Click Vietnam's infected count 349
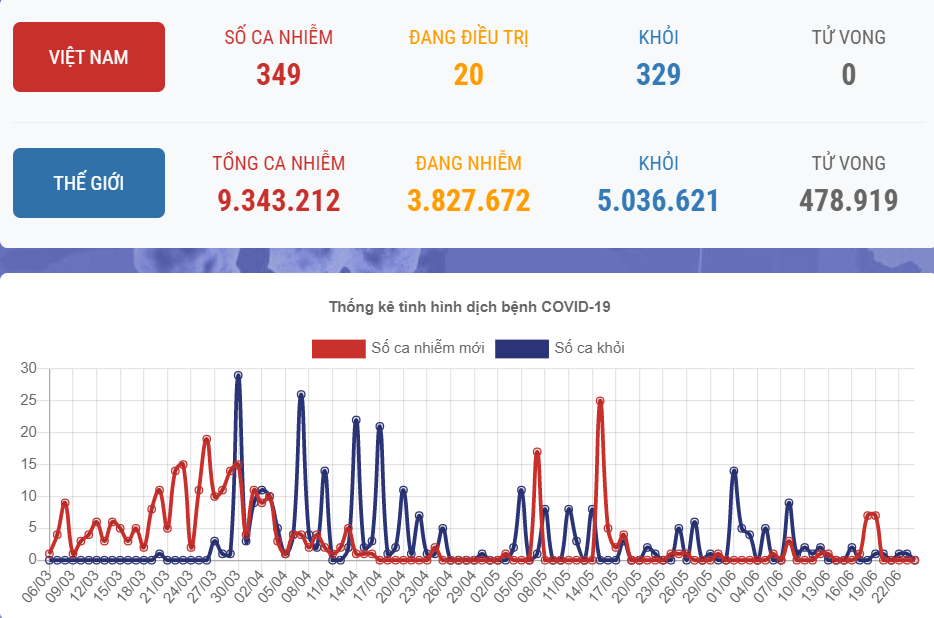Screen dimensions: 934x618 [278, 75]
